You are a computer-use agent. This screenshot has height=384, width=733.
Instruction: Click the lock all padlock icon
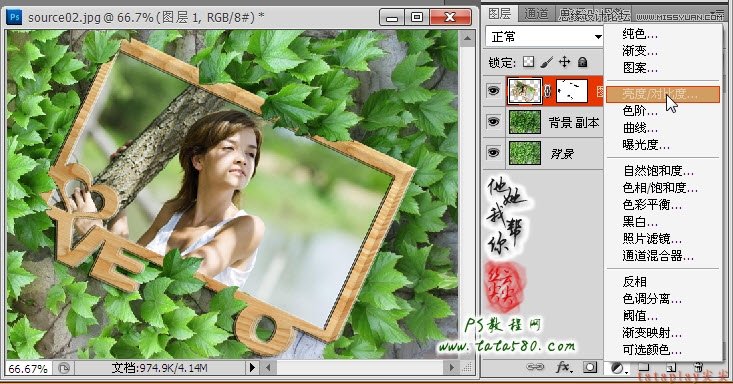click(582, 62)
